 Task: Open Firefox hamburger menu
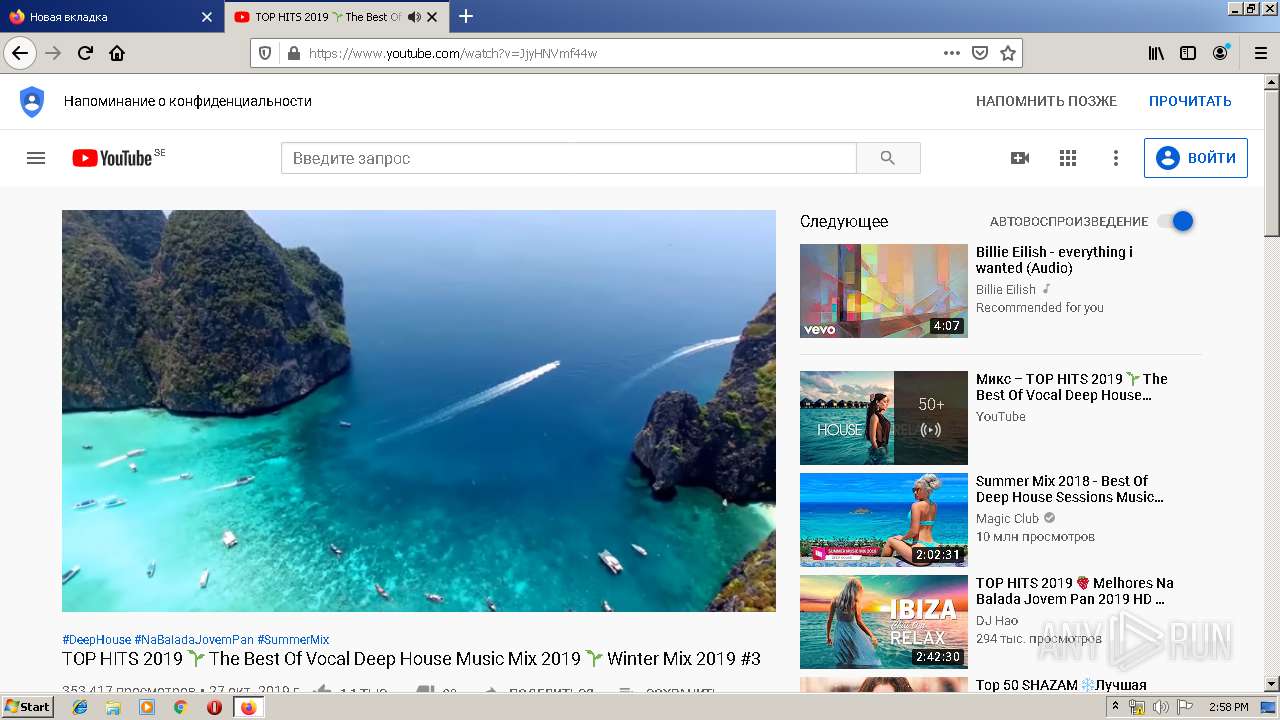pos(1260,53)
